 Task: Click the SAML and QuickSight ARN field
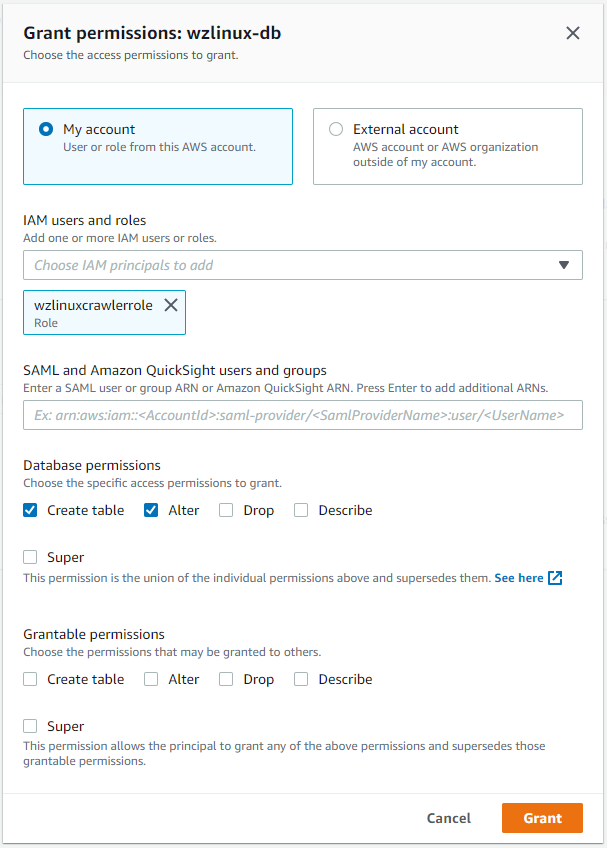tap(302, 415)
